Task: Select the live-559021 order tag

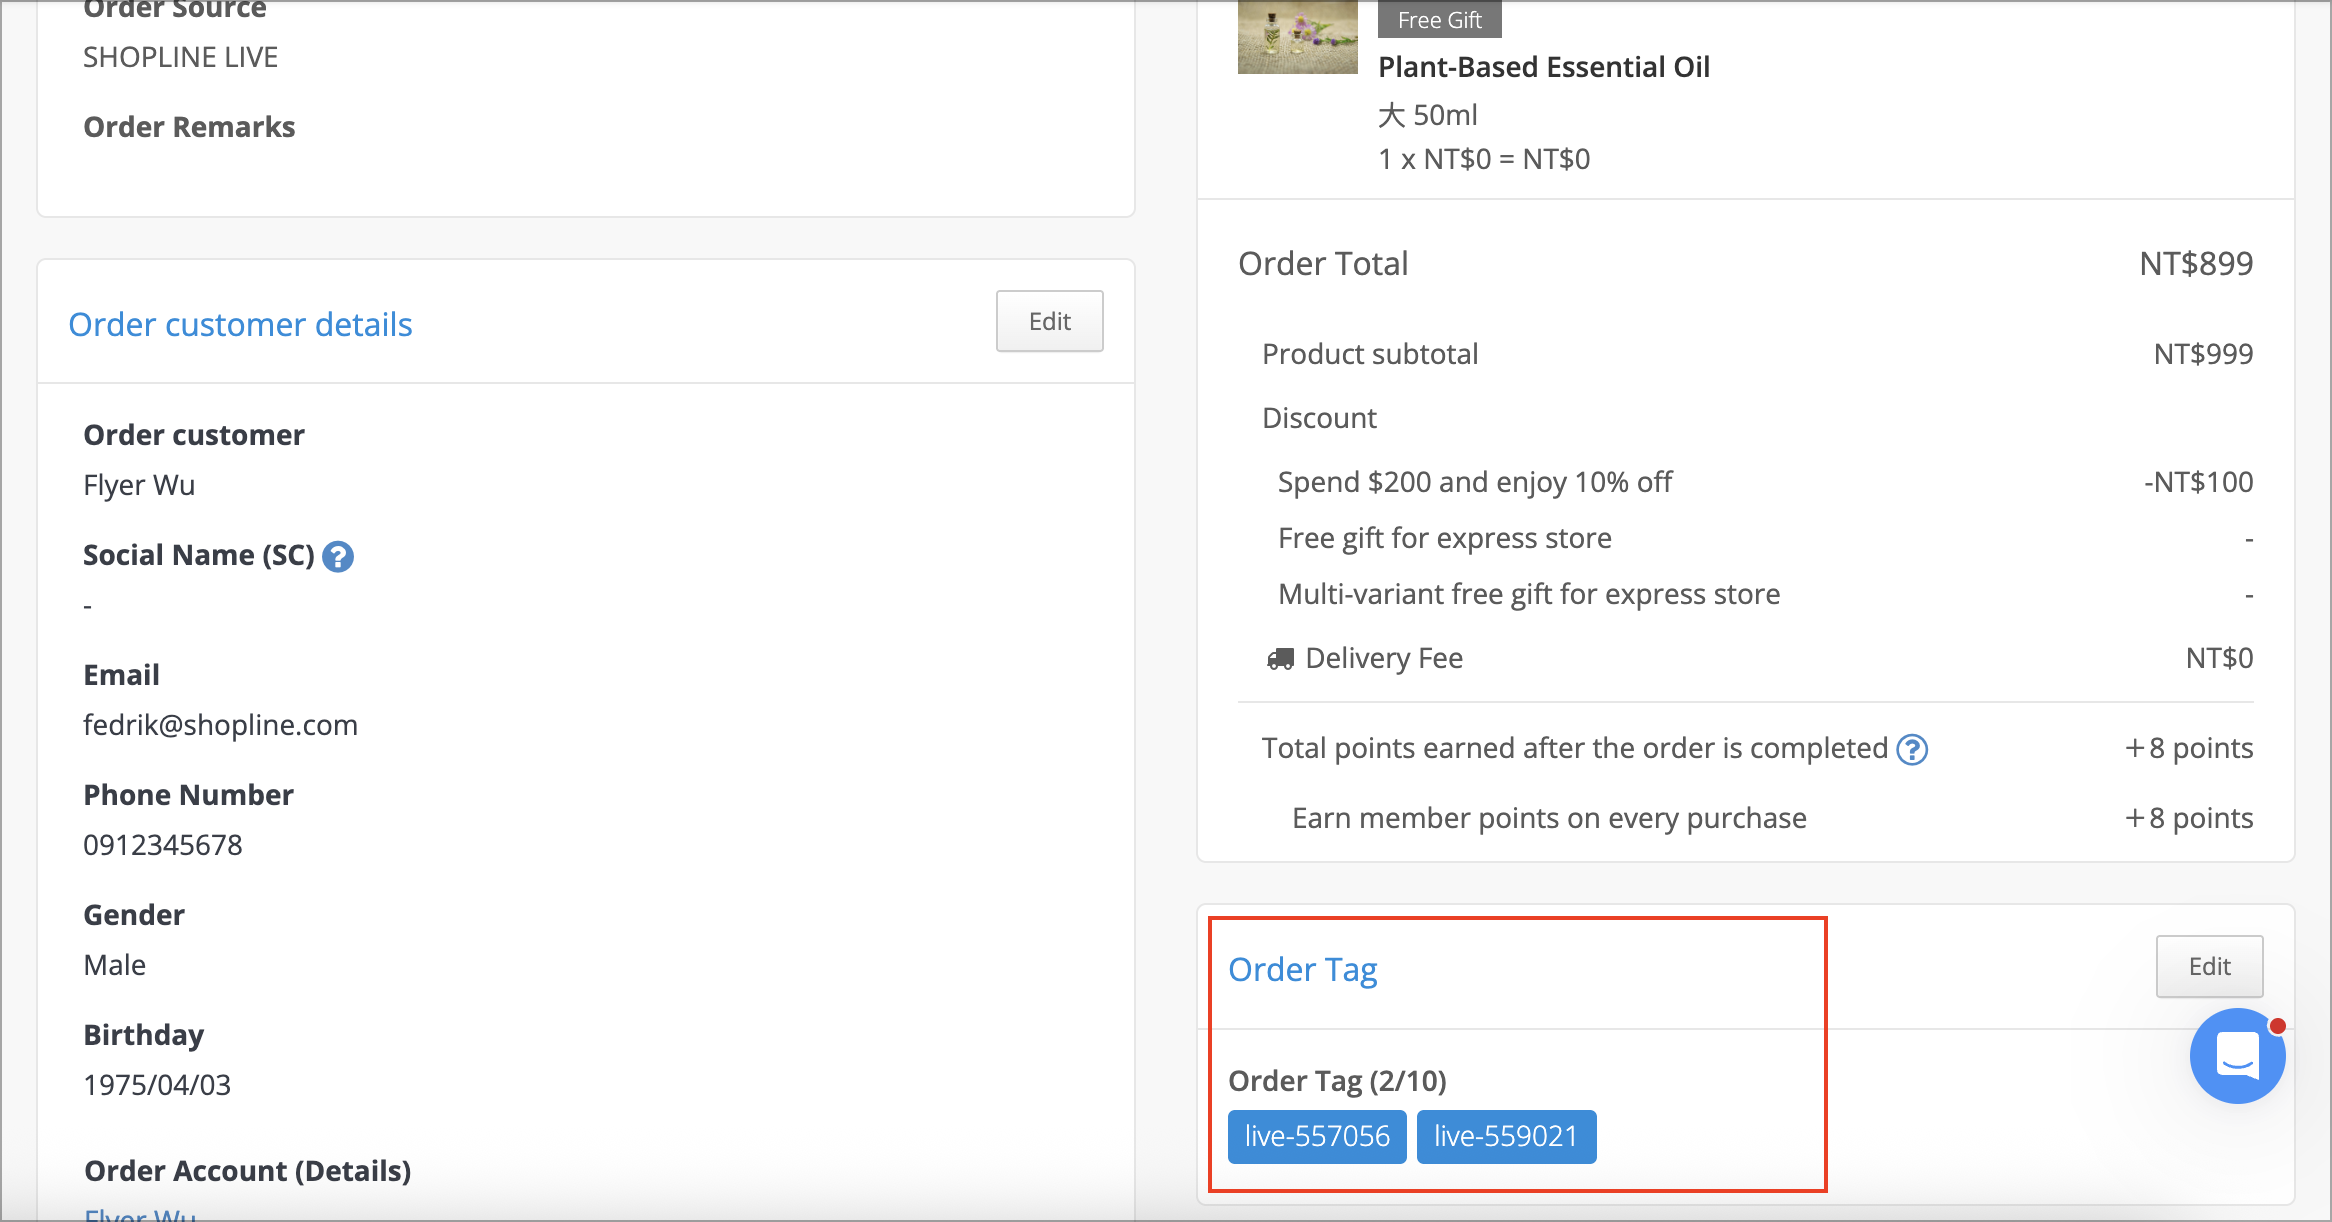Action: 1506,1137
